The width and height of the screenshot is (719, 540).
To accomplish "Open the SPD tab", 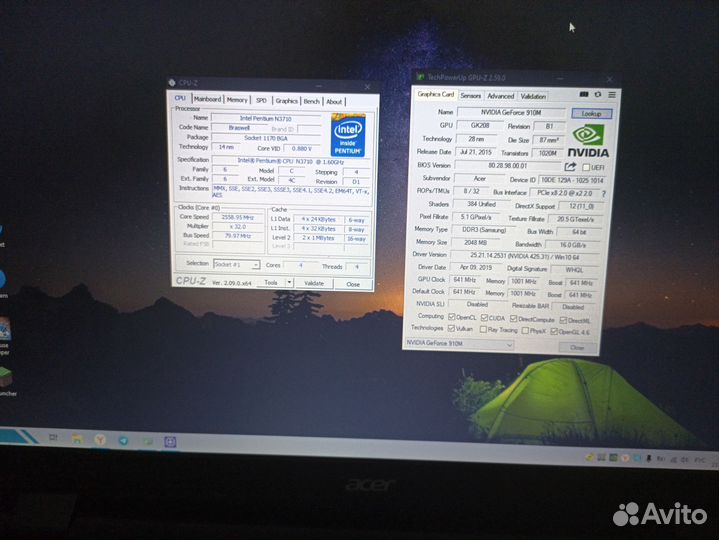I will point(261,100).
